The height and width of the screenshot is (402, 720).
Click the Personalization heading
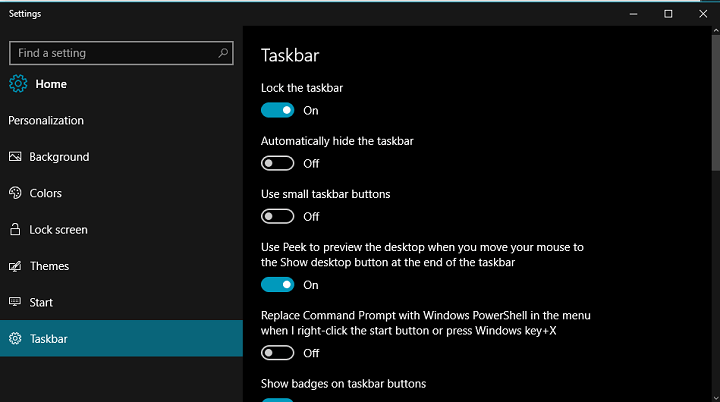(x=46, y=120)
